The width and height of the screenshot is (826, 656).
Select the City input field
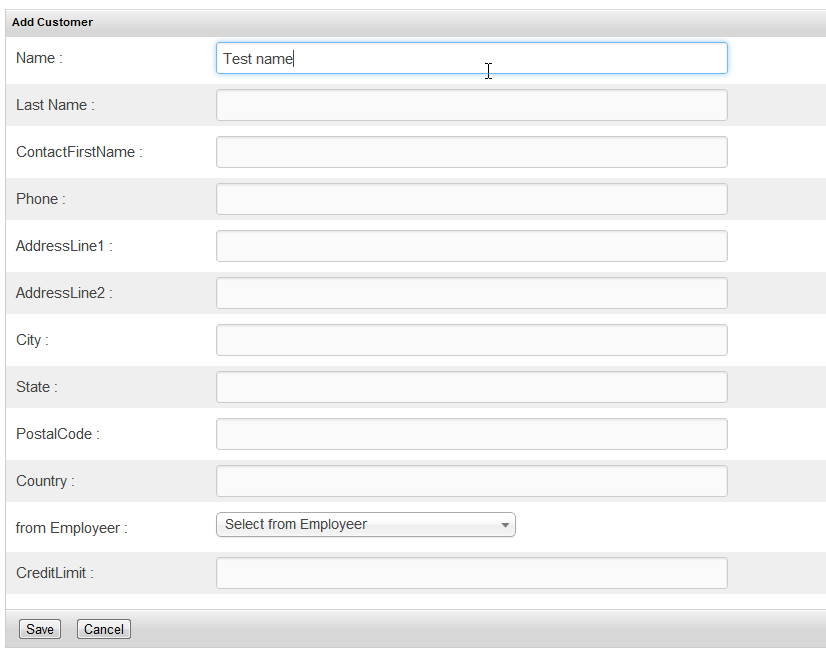(x=471, y=340)
